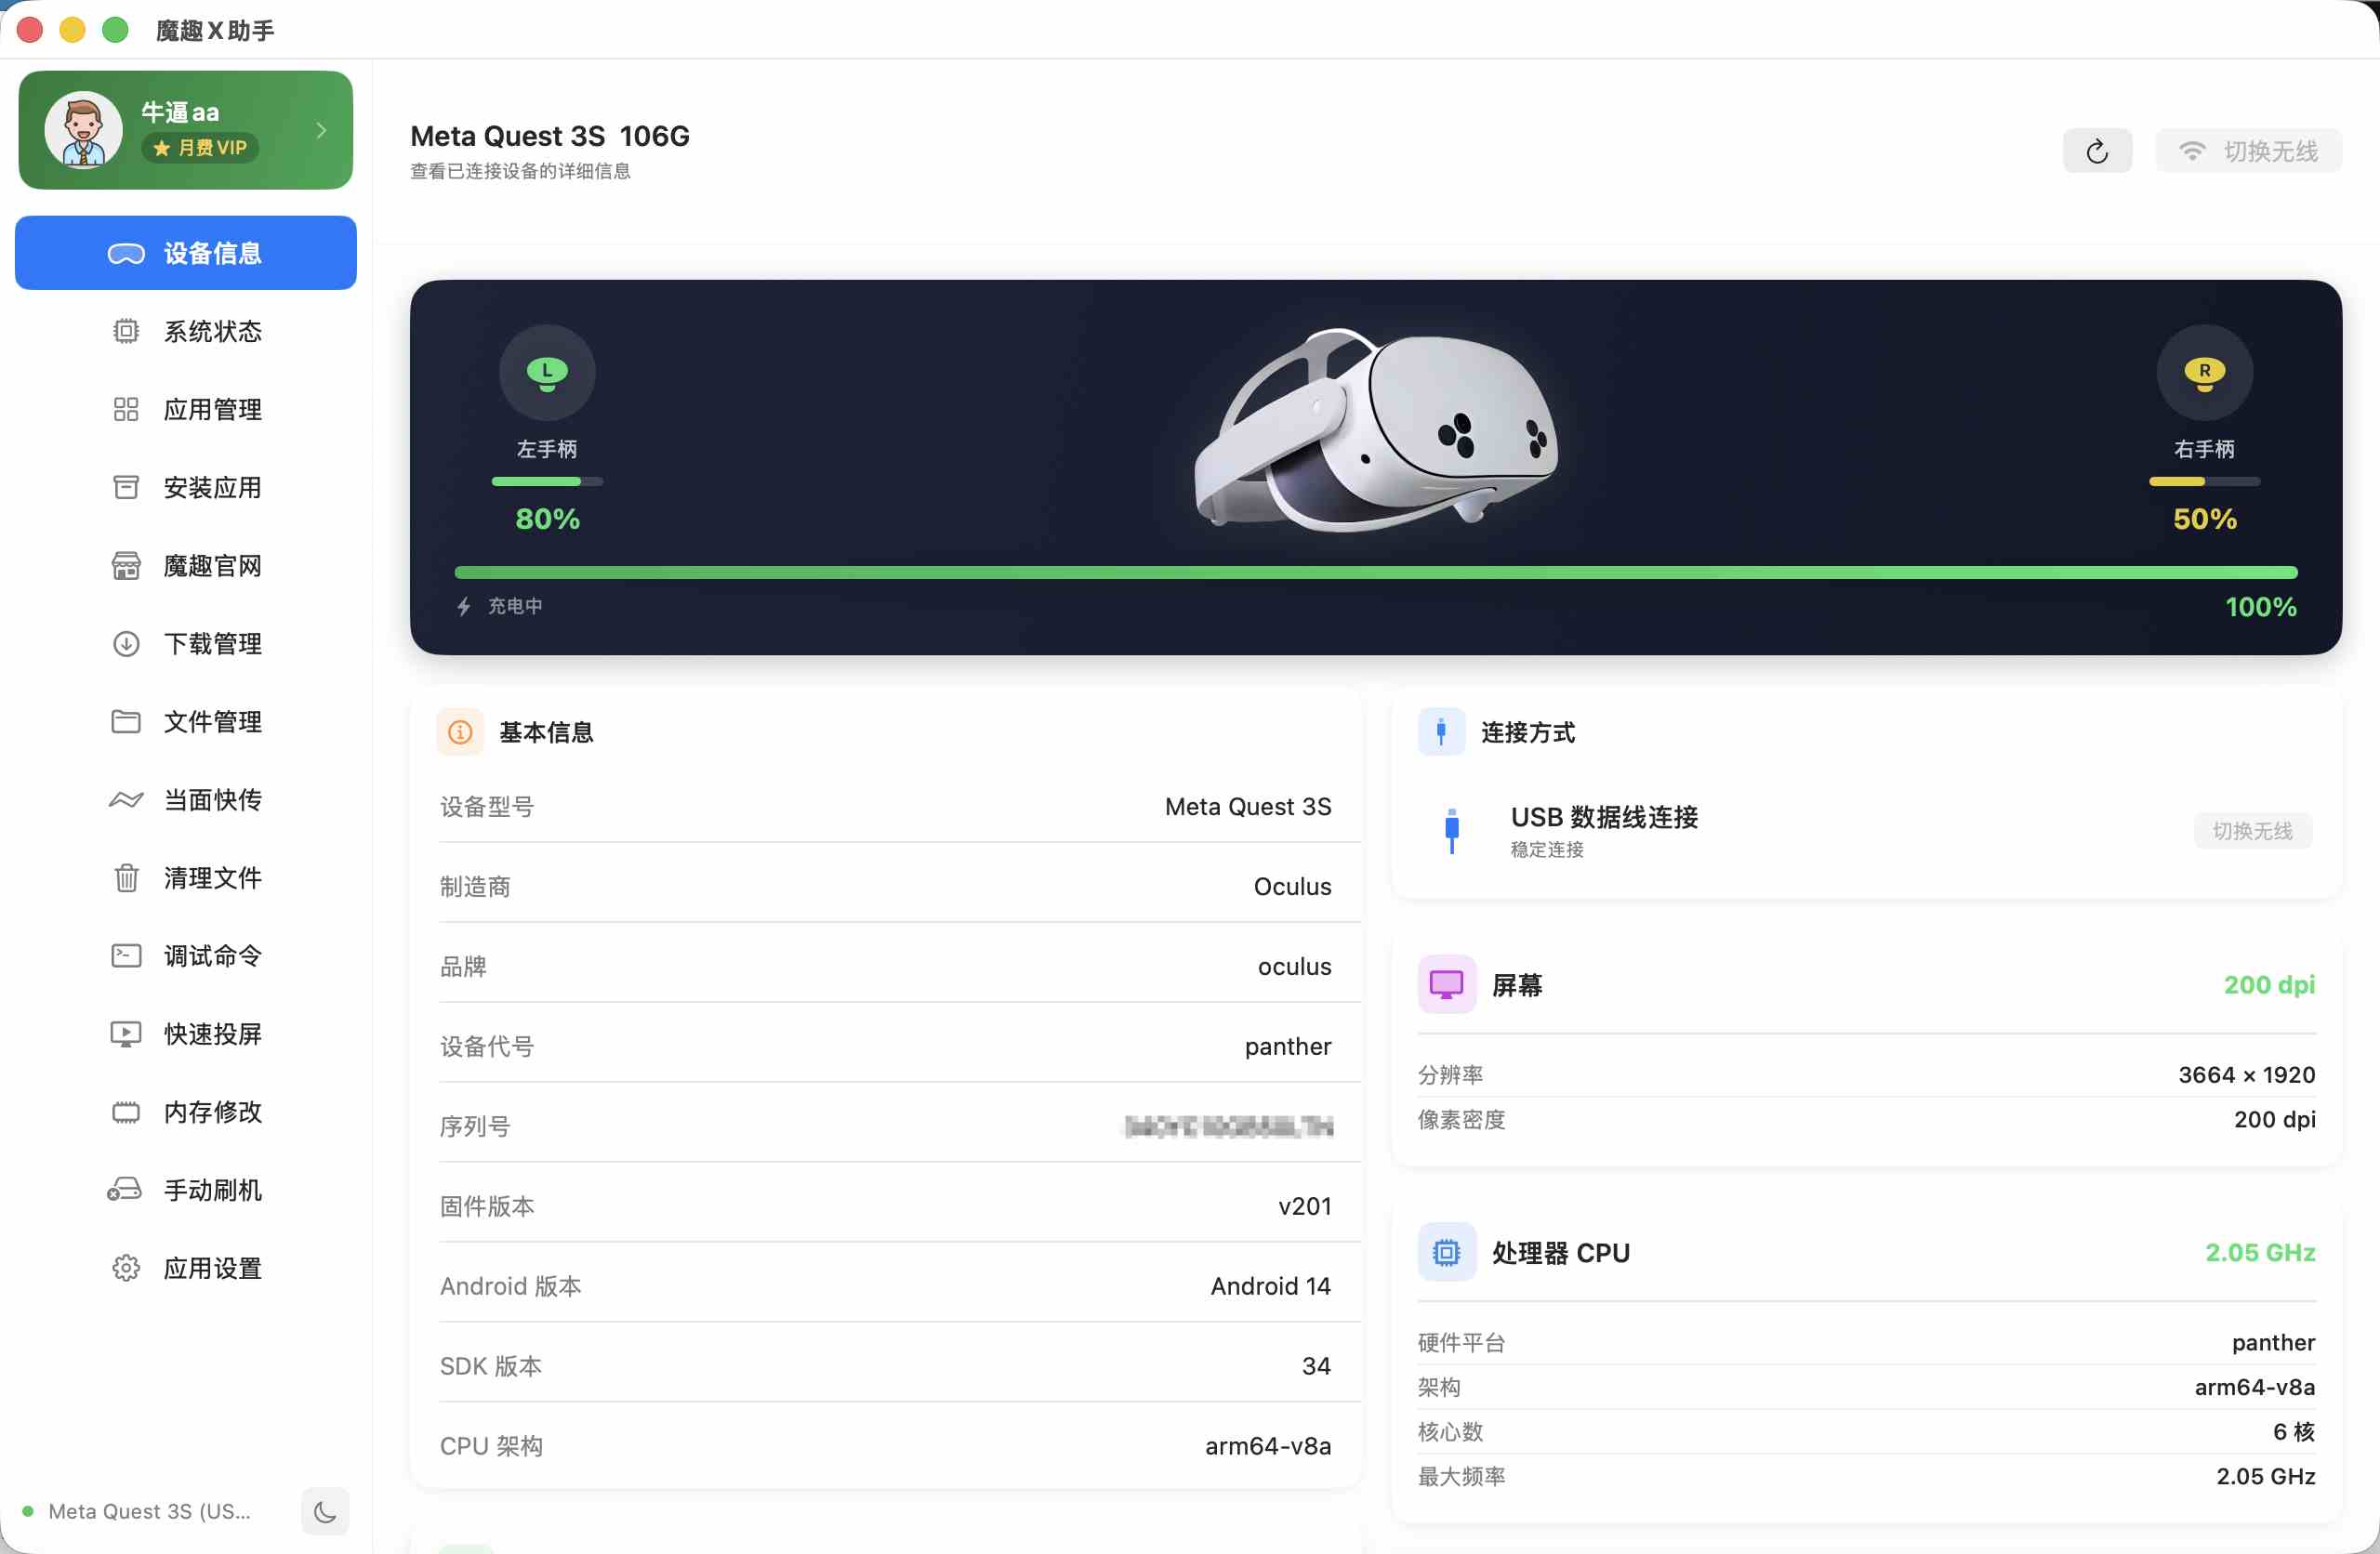Open the 调试命令 debug panel
This screenshot has height=1554, width=2380.
point(185,956)
